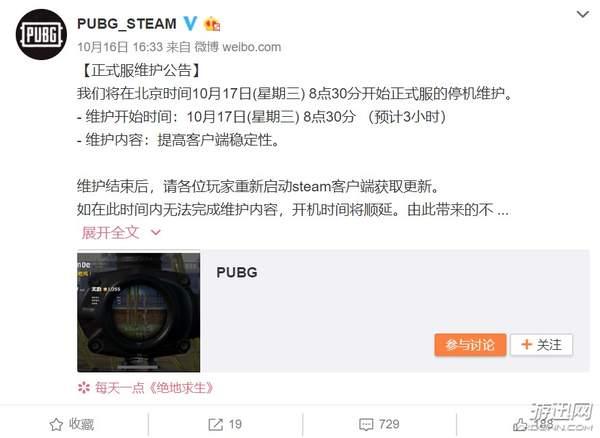Follow the topic with +关注 button

tap(541, 345)
